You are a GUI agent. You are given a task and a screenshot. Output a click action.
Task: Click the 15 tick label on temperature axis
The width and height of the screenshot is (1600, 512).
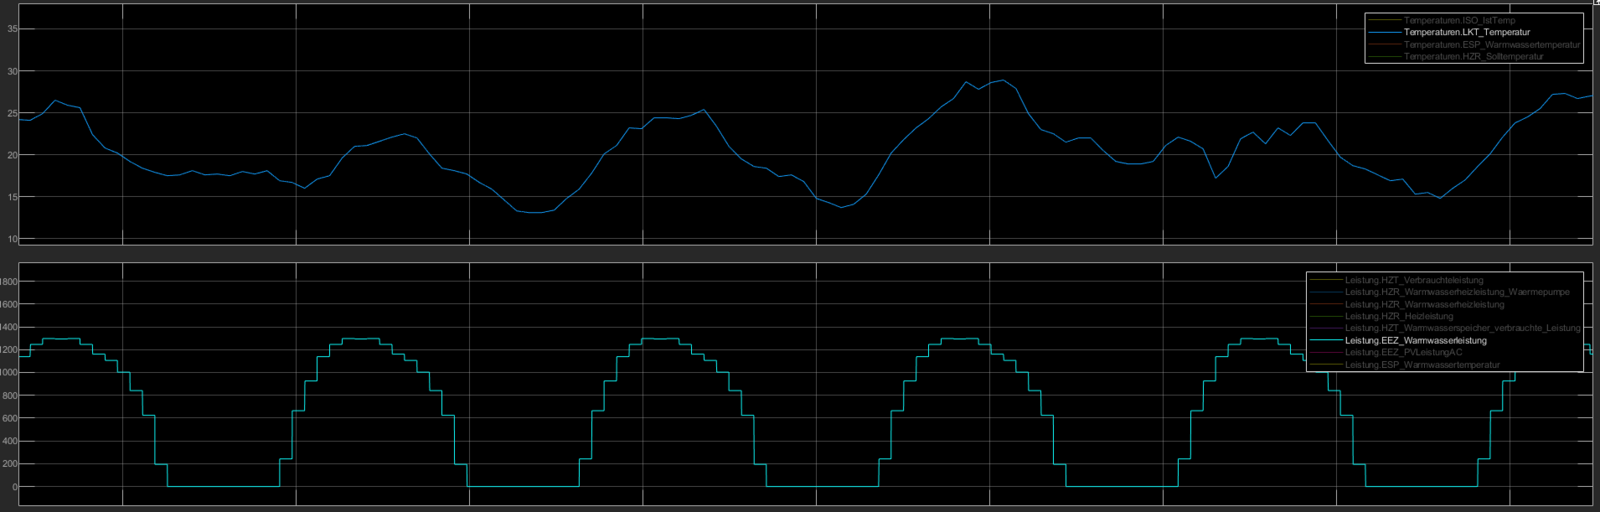coord(12,197)
